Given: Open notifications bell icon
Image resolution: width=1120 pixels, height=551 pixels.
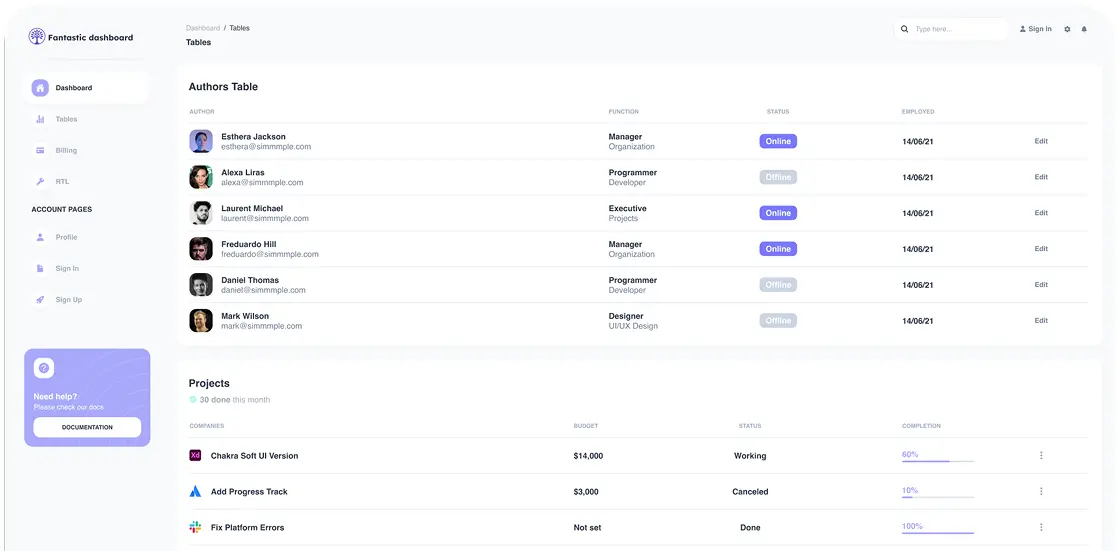Looking at the screenshot, I should pyautogui.click(x=1084, y=29).
